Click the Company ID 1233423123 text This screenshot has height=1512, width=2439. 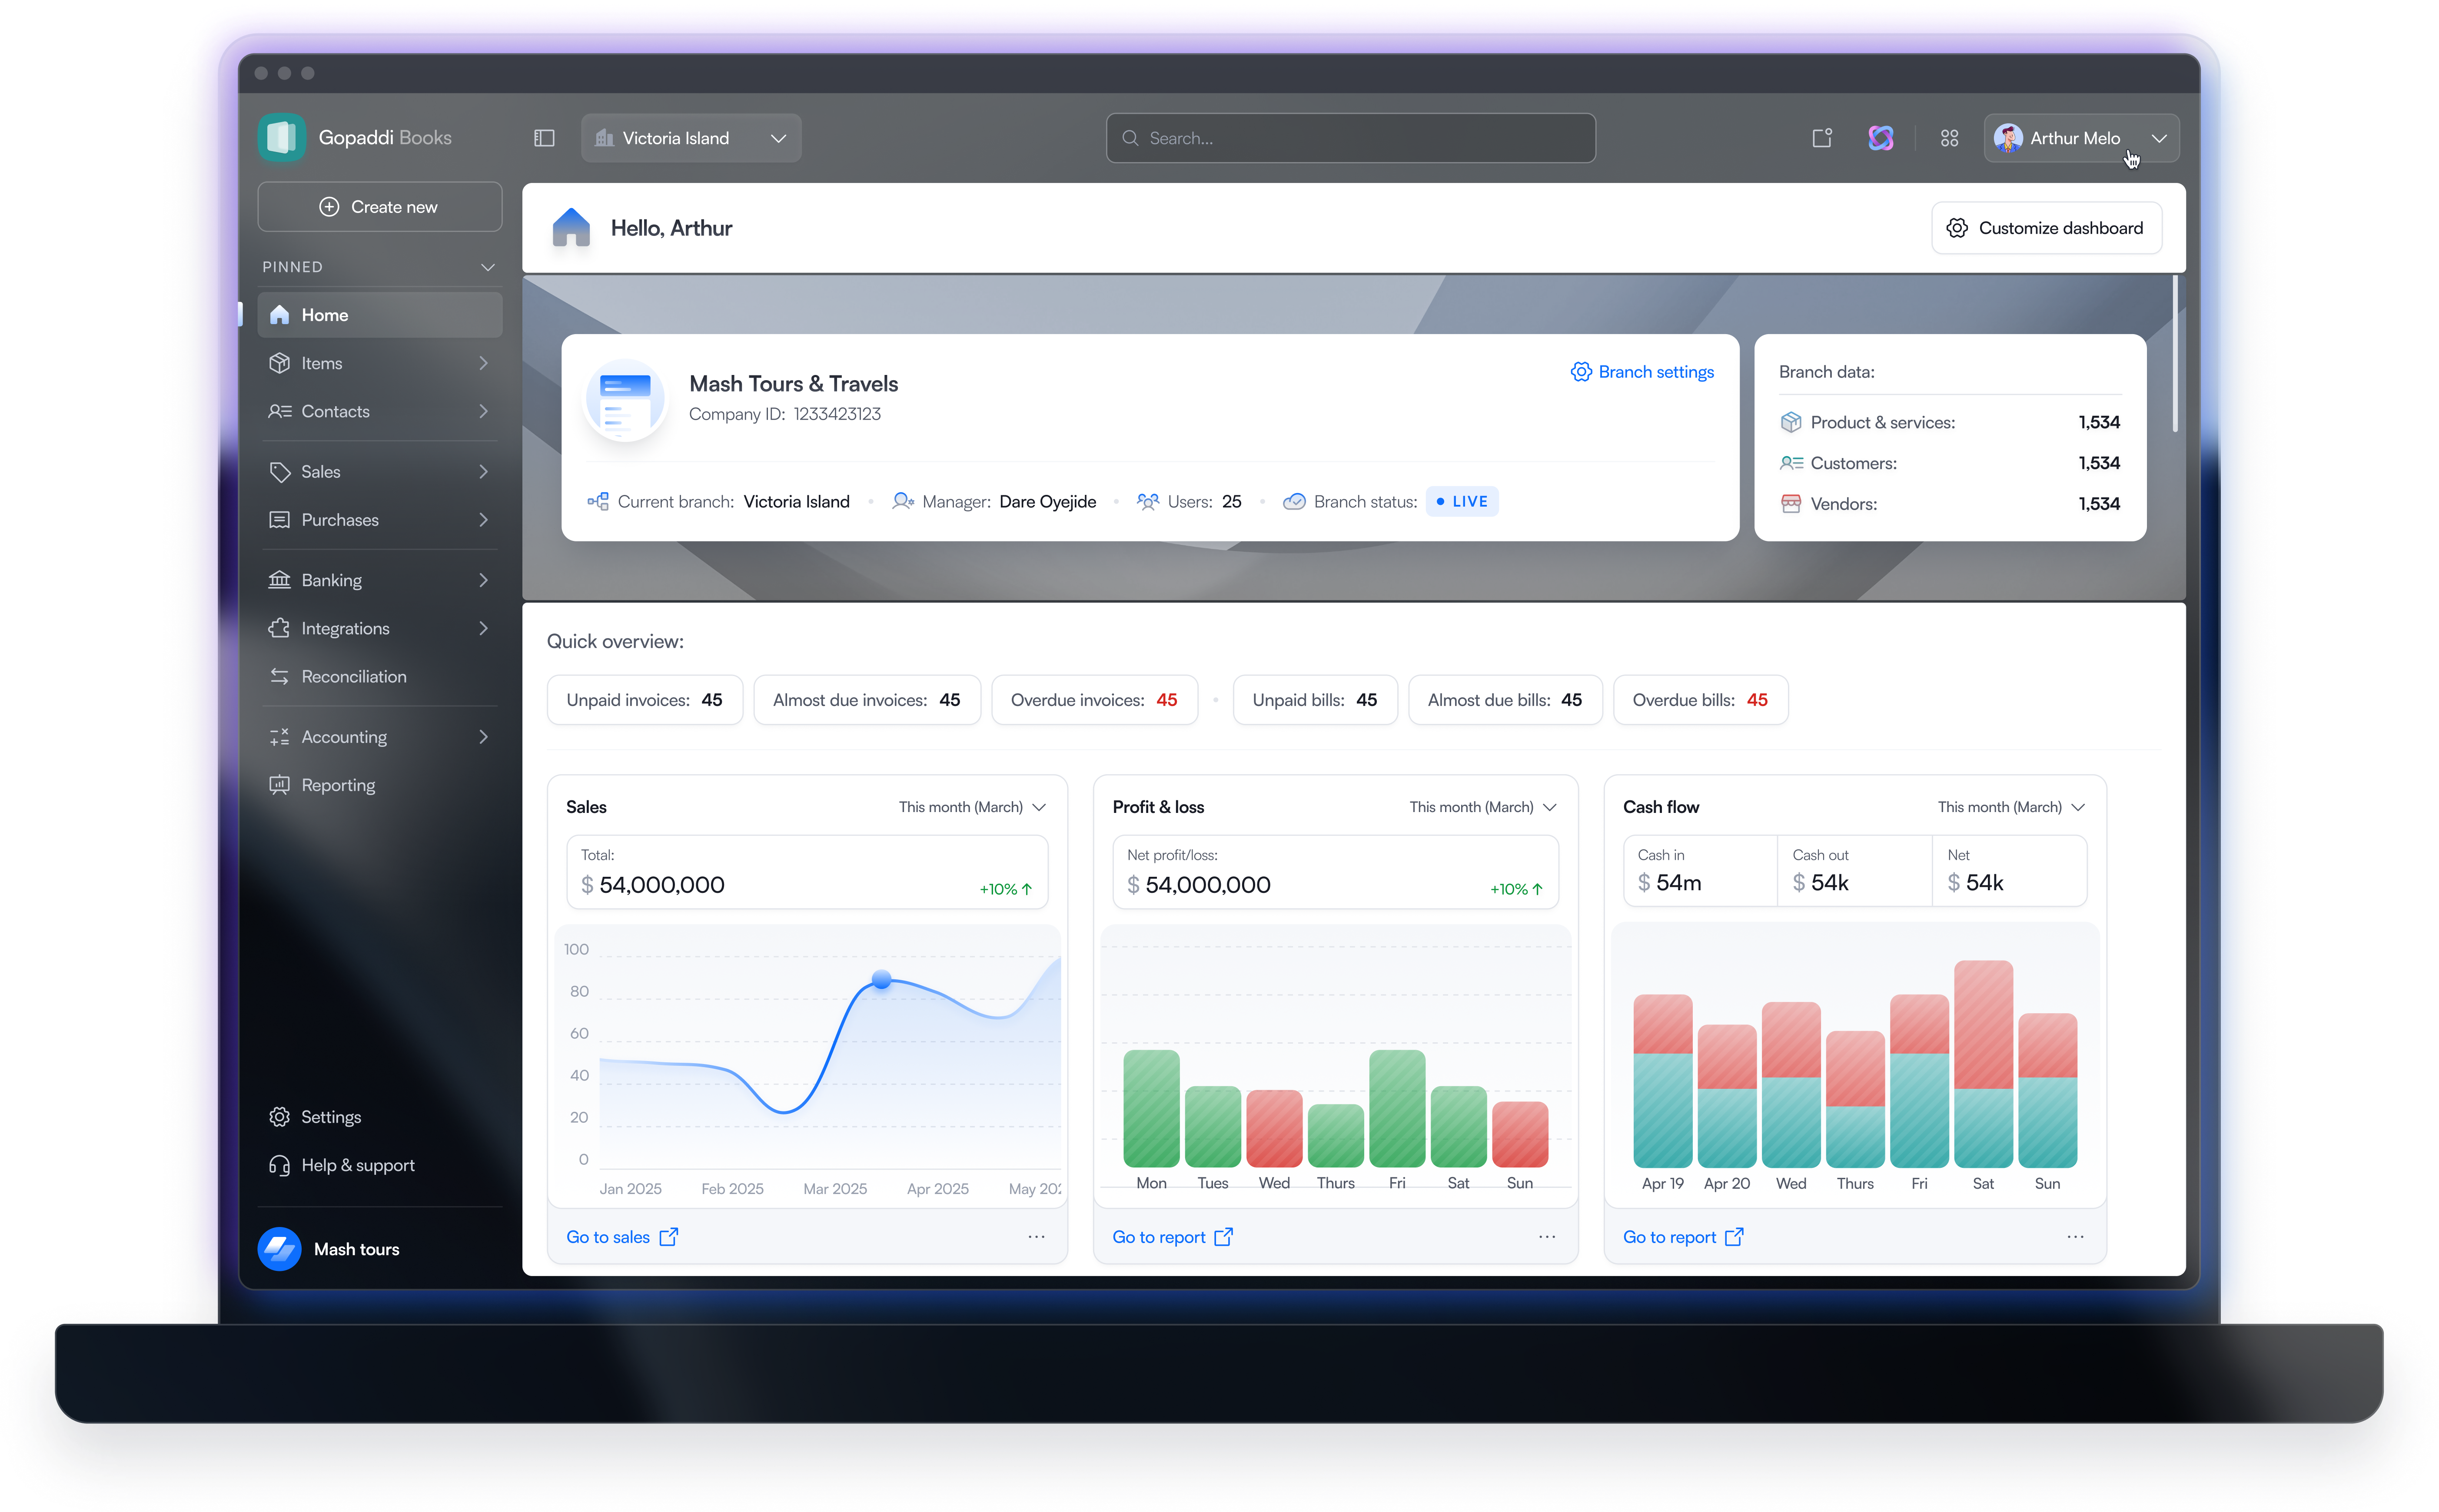pos(785,414)
